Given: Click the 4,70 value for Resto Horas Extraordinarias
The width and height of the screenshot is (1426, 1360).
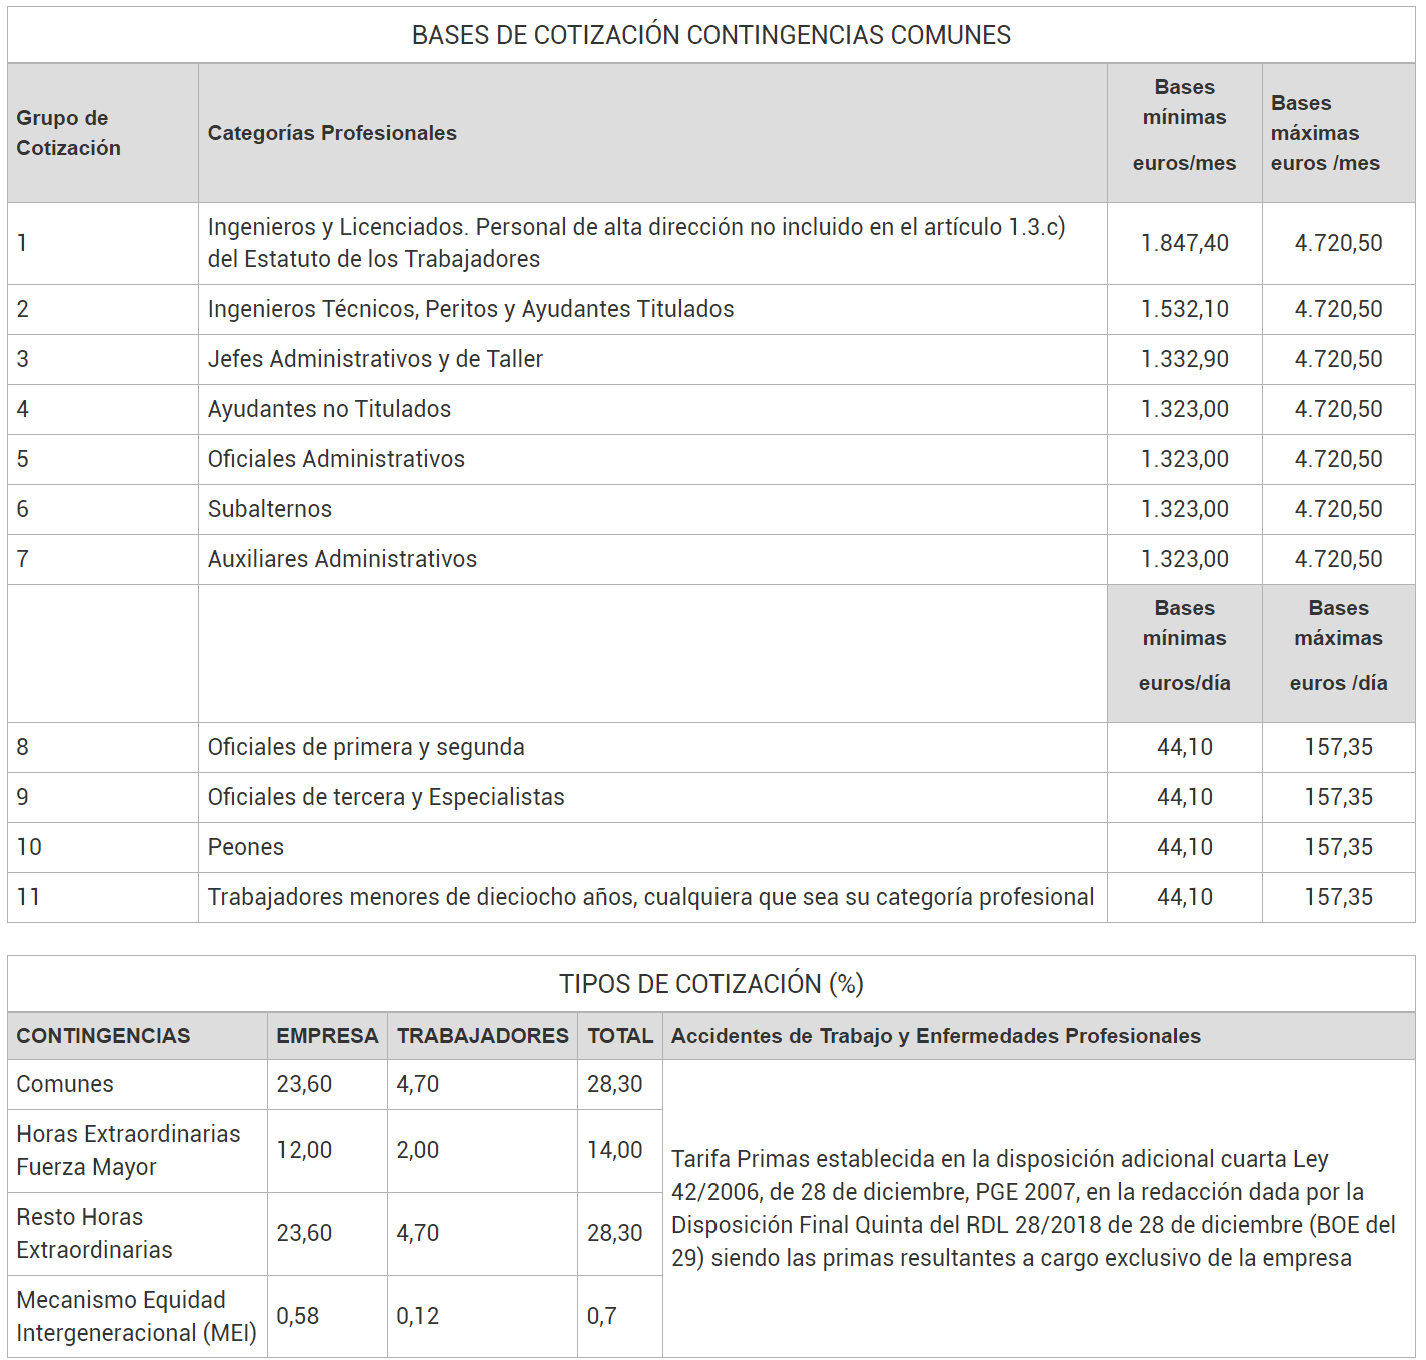Looking at the screenshot, I should click(418, 1233).
